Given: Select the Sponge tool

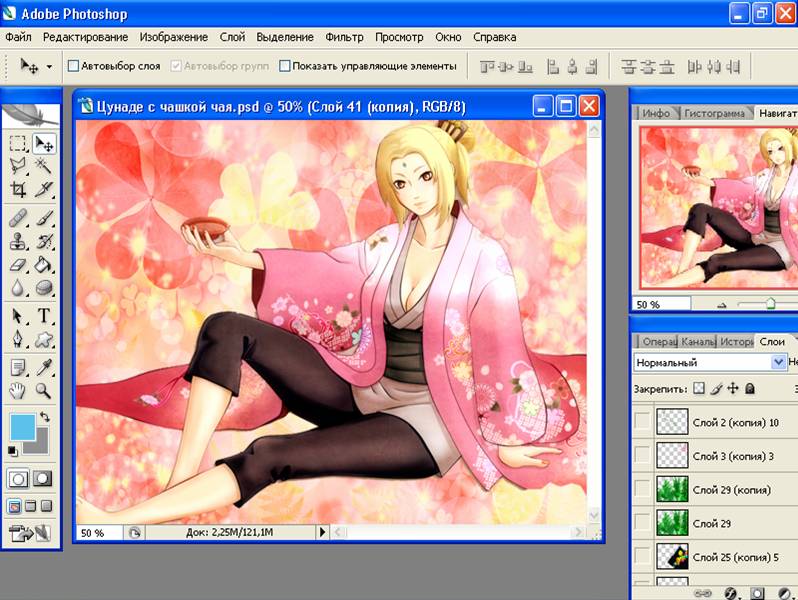Looking at the screenshot, I should click(x=44, y=288).
